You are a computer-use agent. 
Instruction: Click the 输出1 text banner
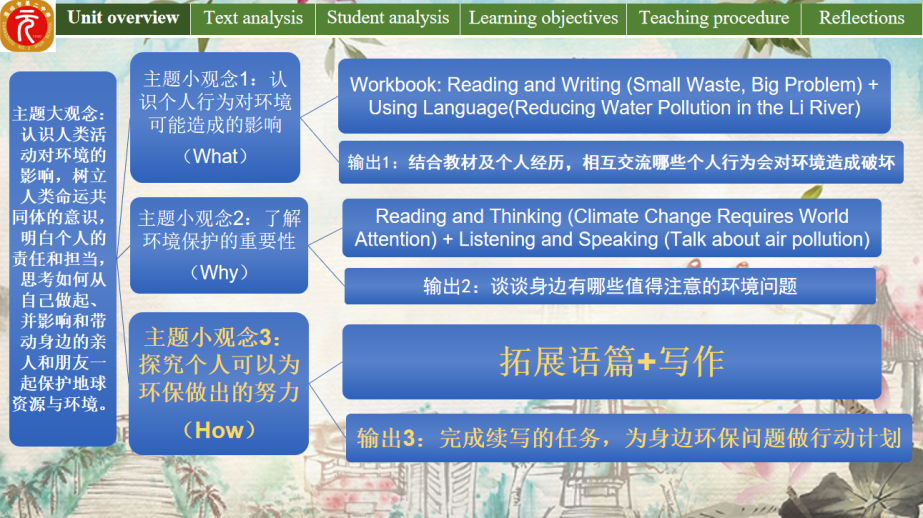620,163
